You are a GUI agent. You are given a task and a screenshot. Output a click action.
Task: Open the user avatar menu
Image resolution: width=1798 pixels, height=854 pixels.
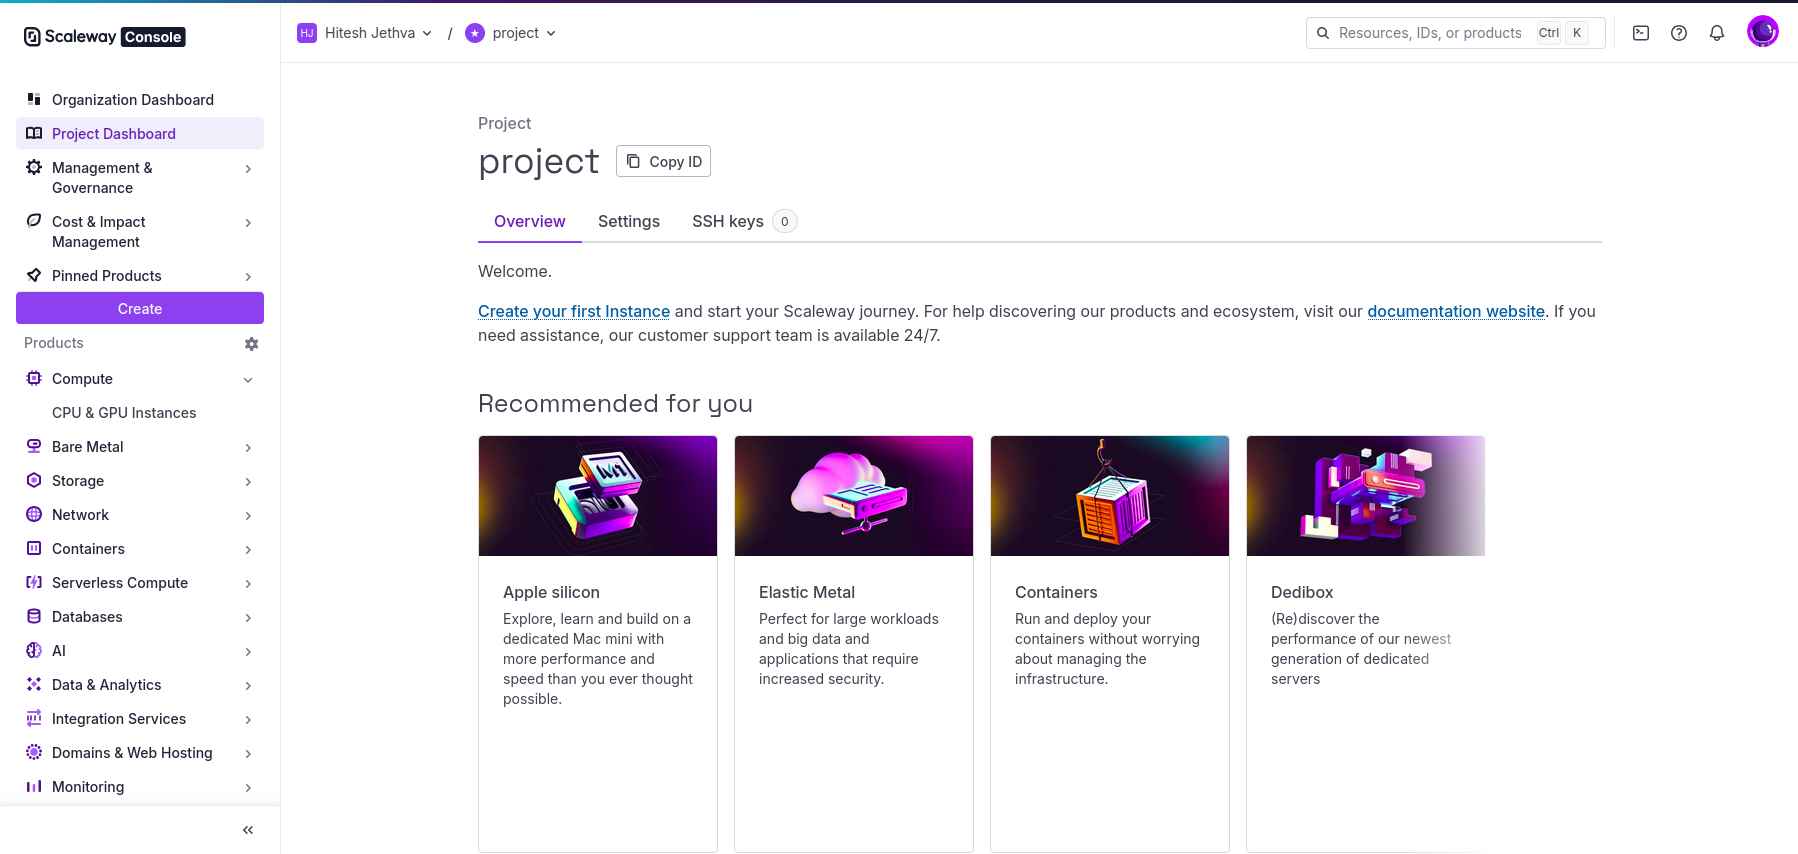pyautogui.click(x=1762, y=32)
